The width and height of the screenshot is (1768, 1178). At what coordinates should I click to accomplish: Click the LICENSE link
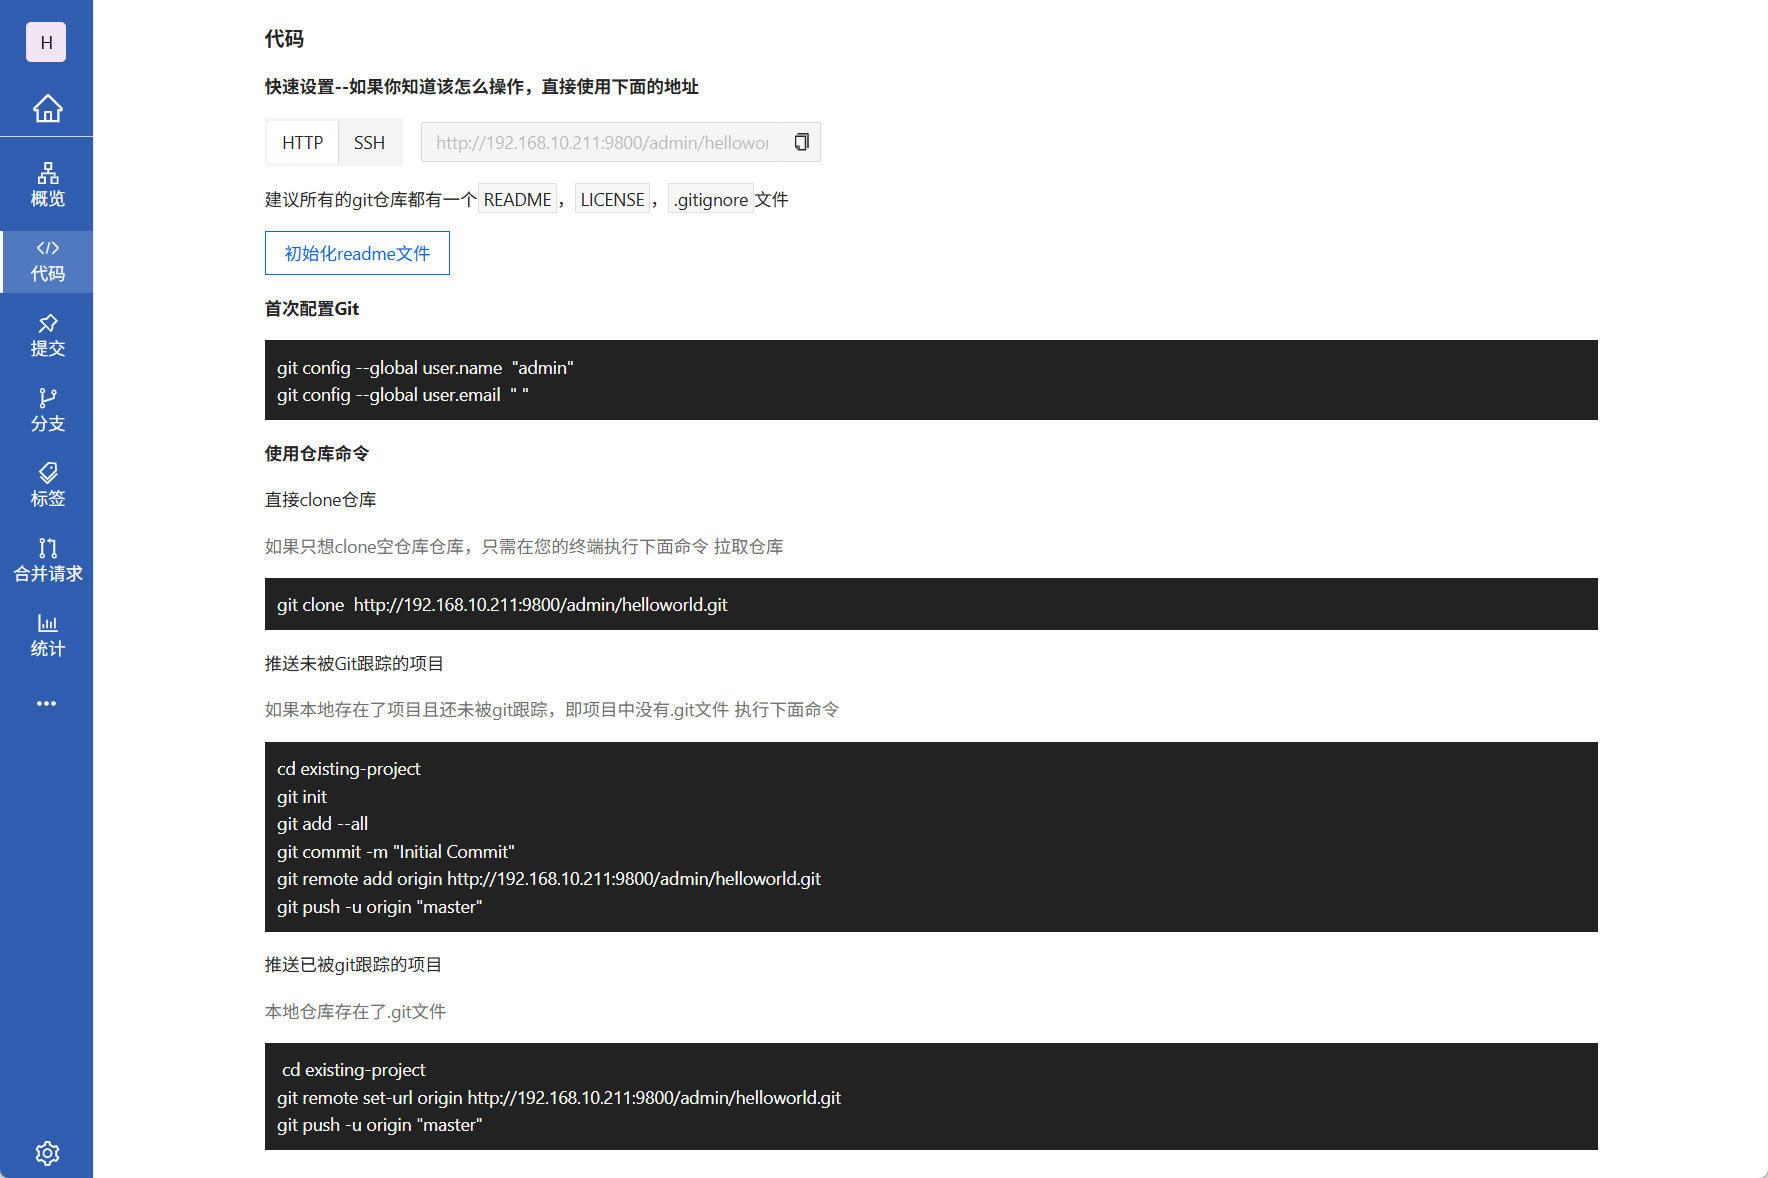612,199
